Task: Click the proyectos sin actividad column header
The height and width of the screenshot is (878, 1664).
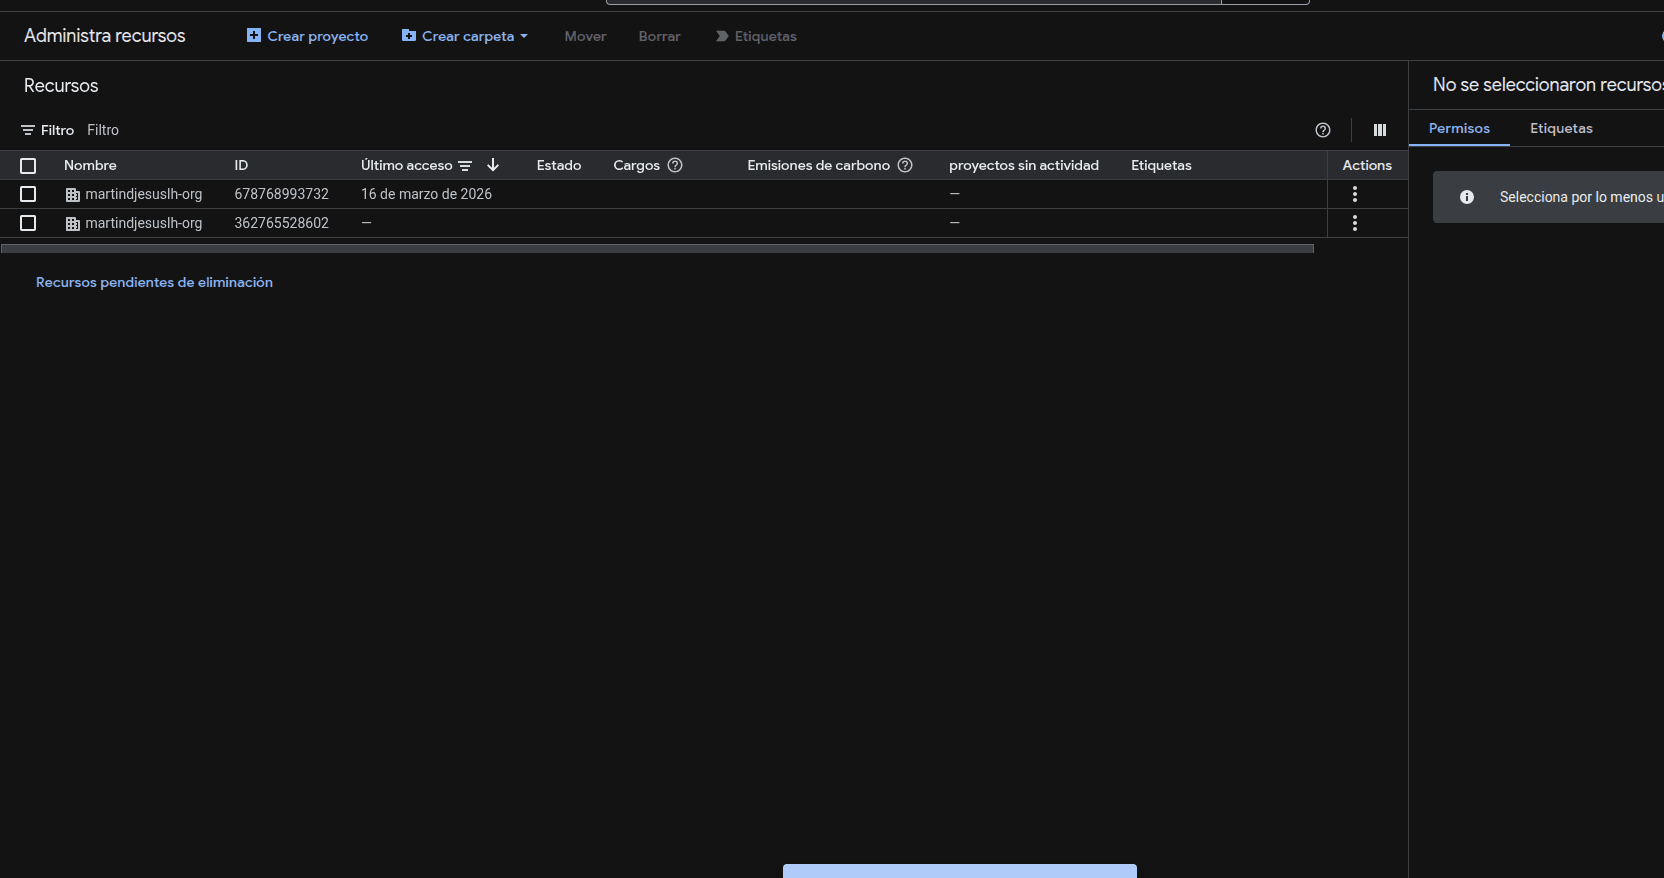Action: point(1024,165)
